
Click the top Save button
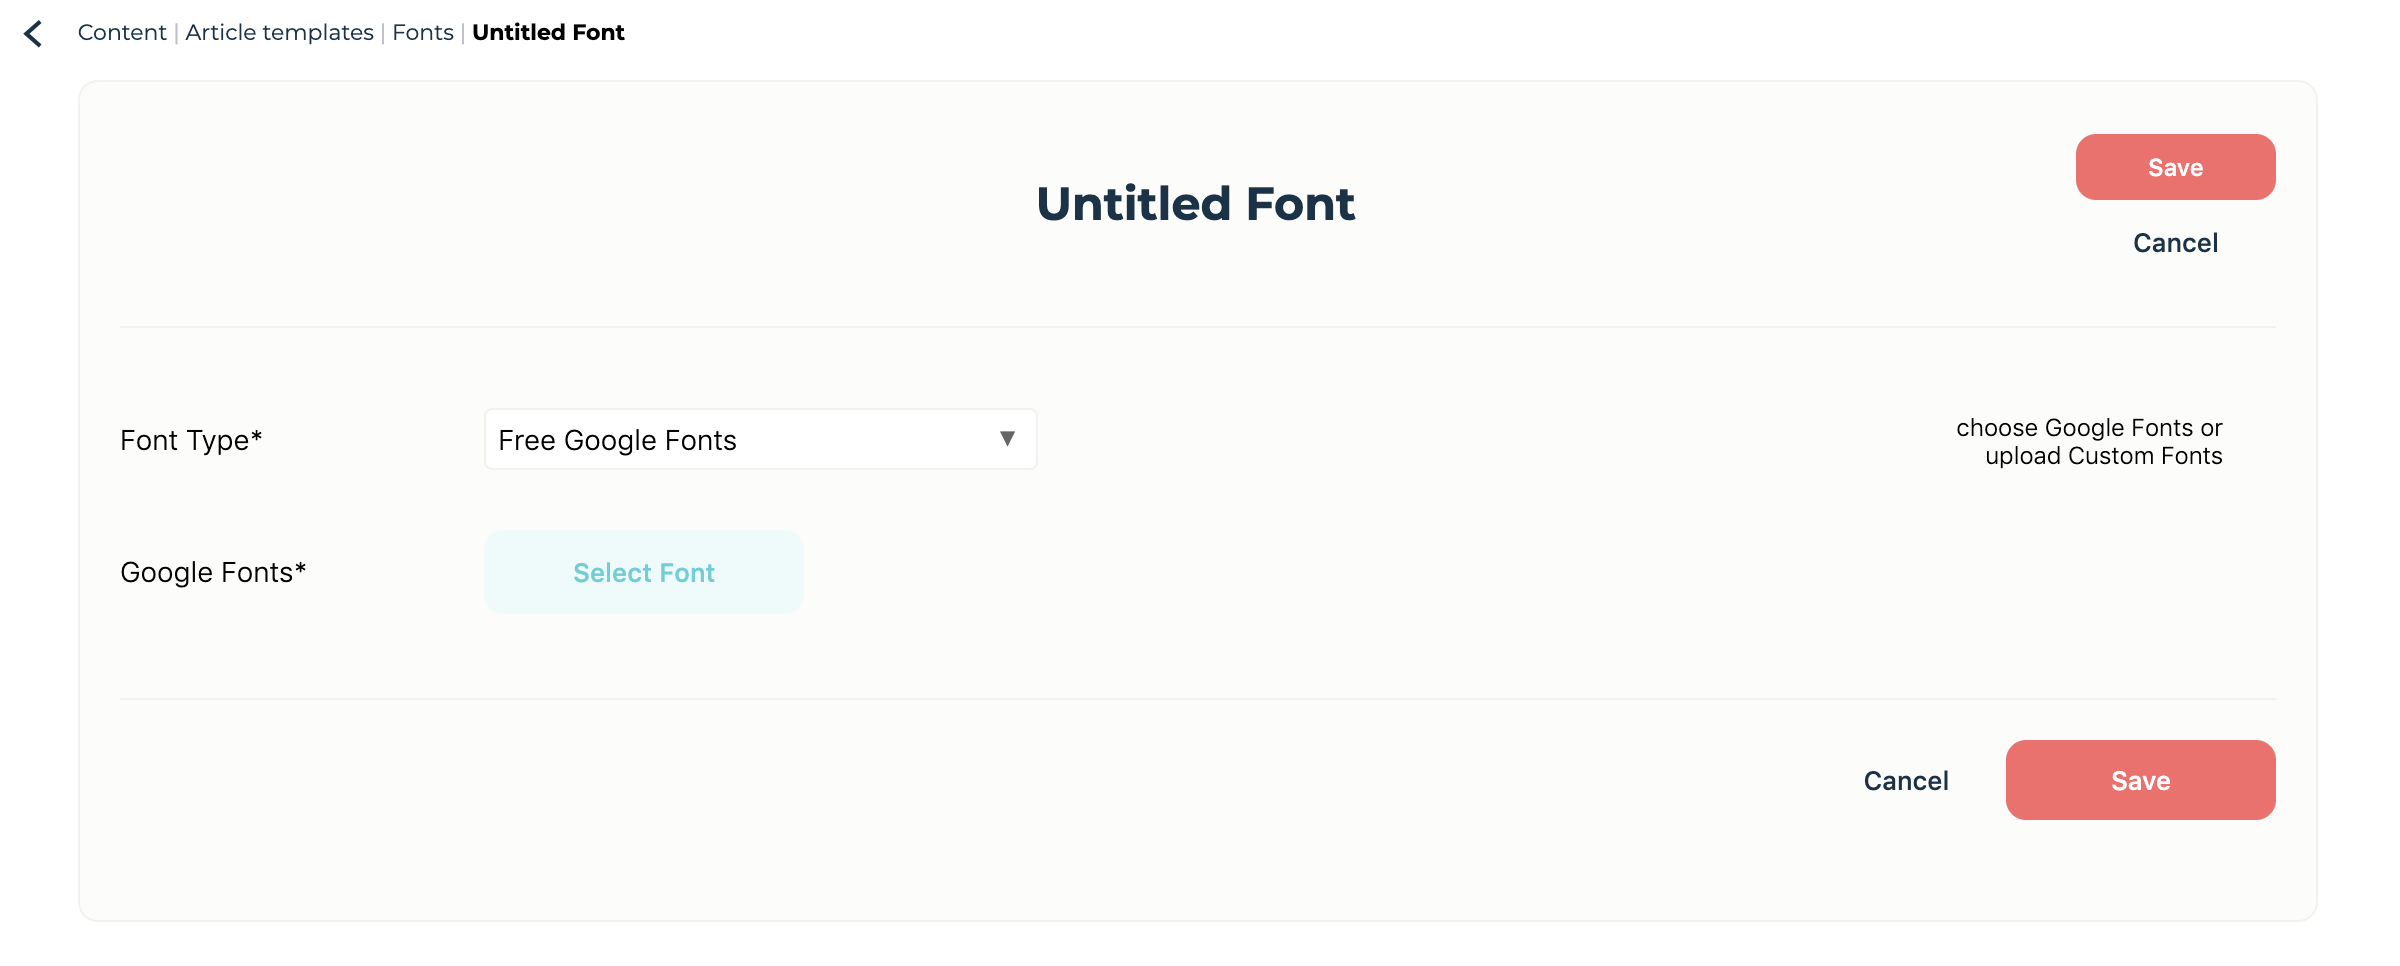click(x=2175, y=167)
